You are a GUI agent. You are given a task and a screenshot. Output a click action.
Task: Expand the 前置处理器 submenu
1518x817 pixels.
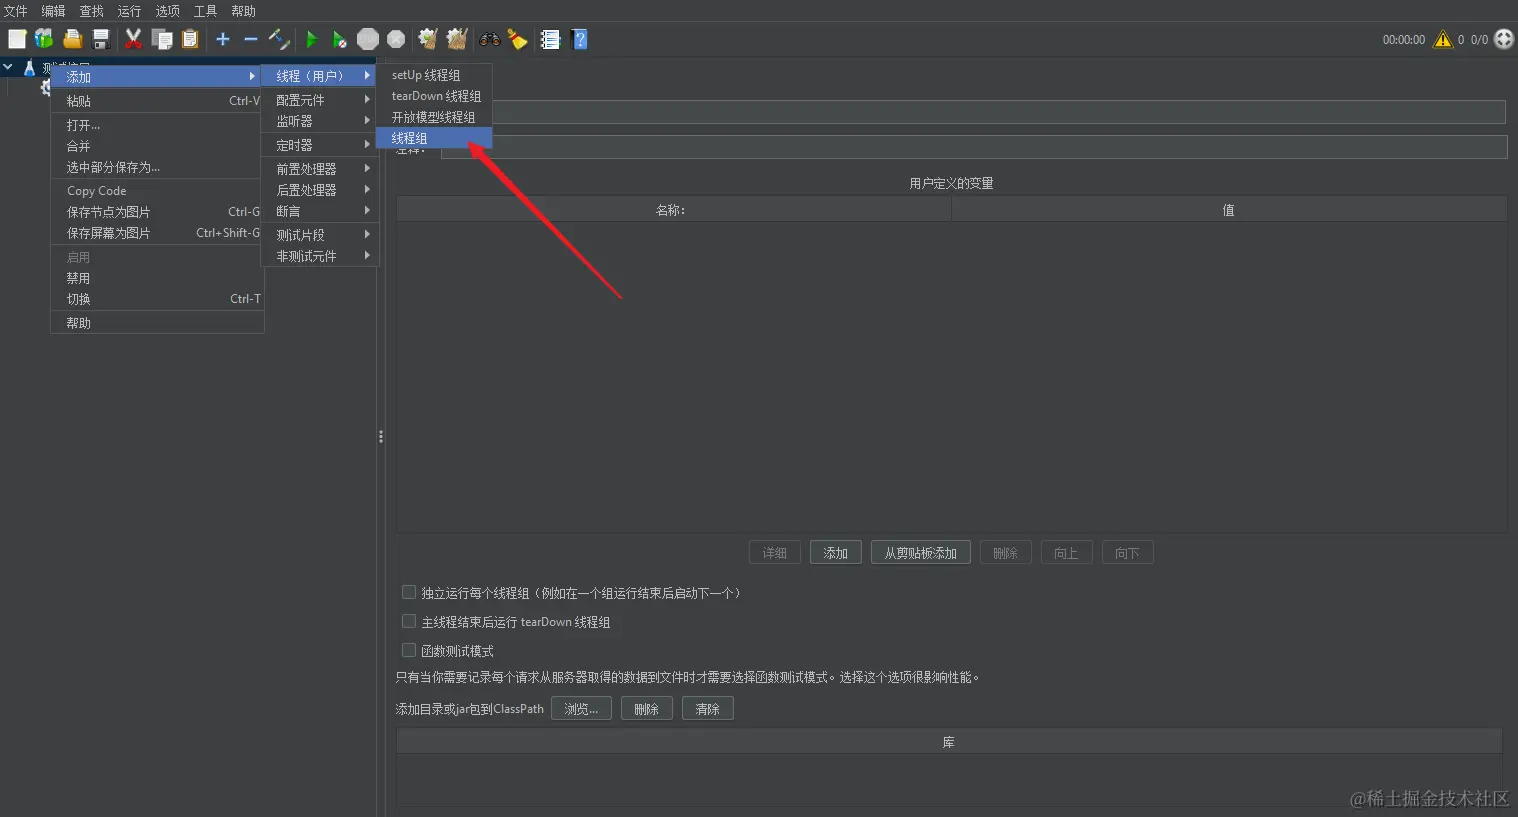pyautogui.click(x=318, y=169)
